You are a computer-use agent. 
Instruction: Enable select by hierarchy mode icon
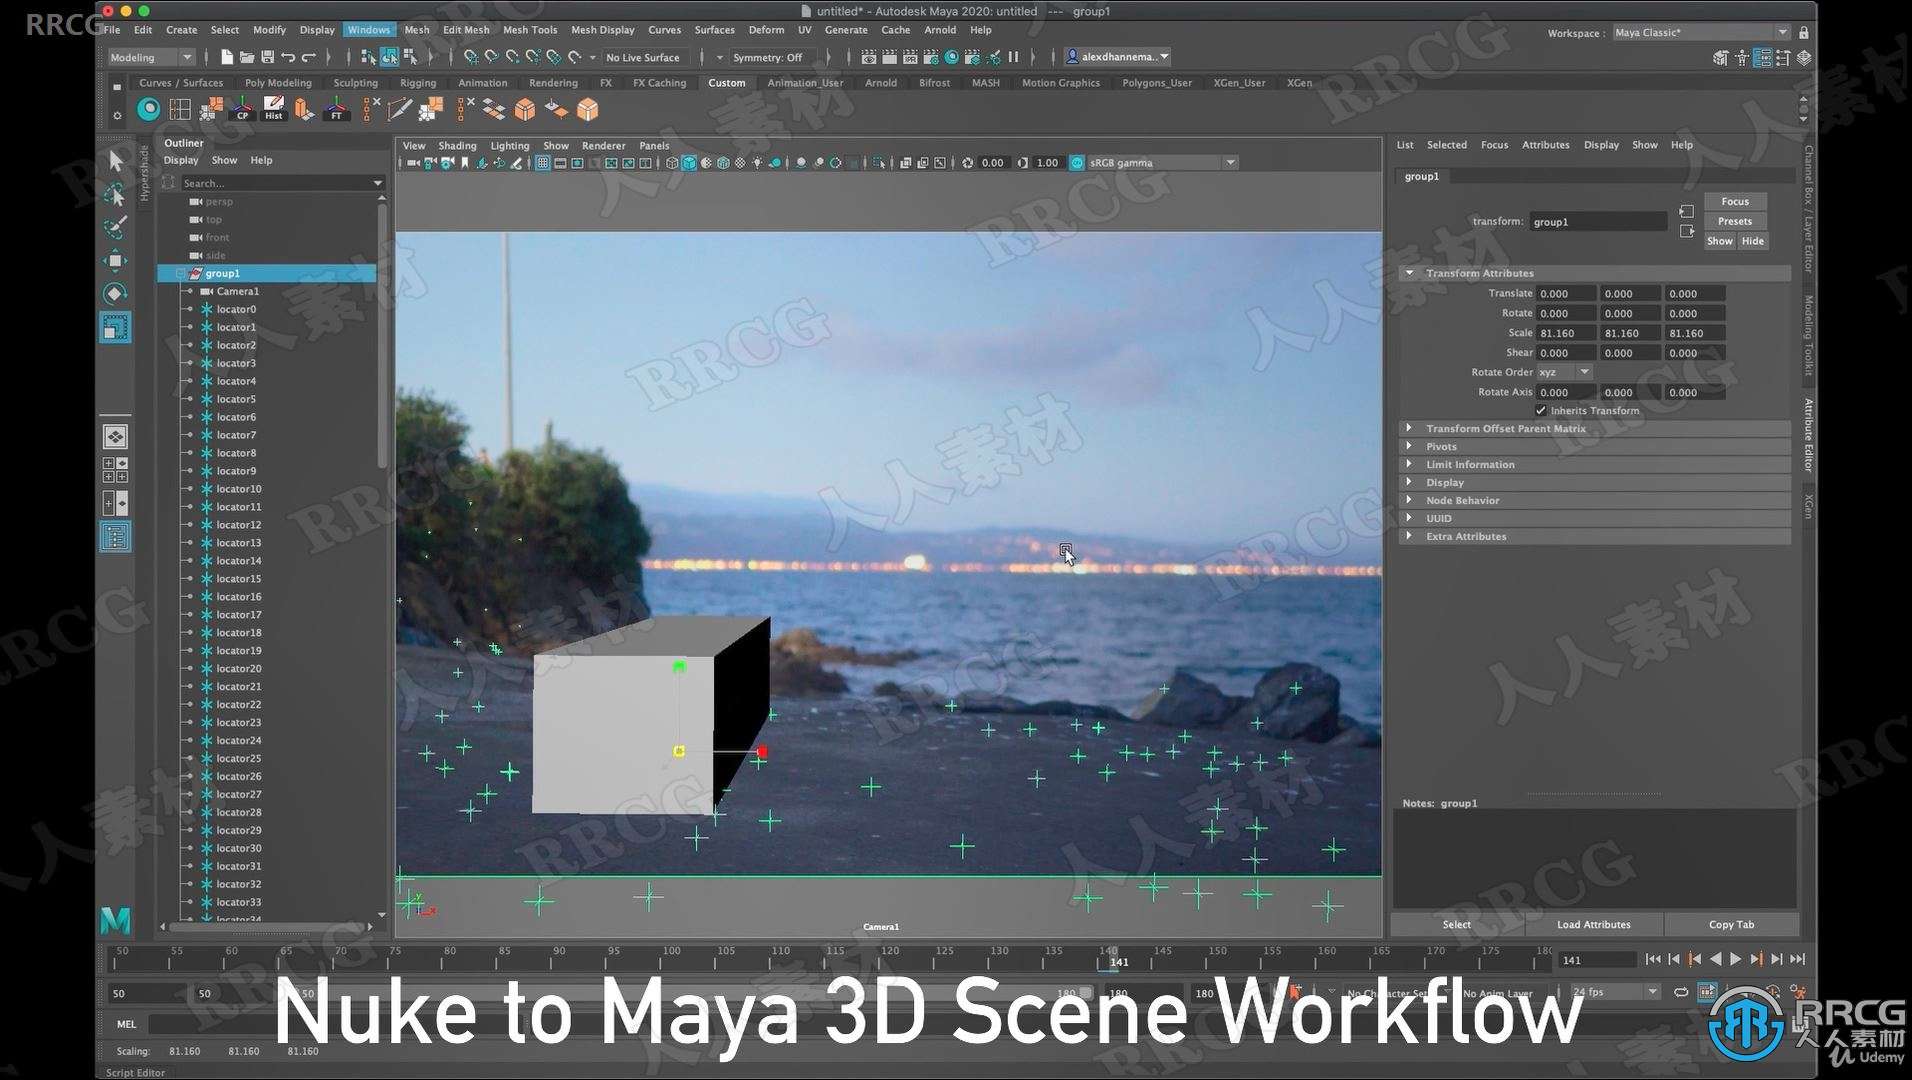pyautogui.click(x=368, y=57)
